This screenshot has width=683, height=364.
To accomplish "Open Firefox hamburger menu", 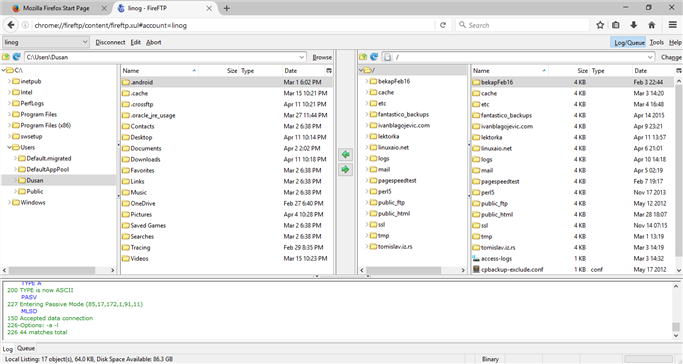I will pyautogui.click(x=673, y=25).
